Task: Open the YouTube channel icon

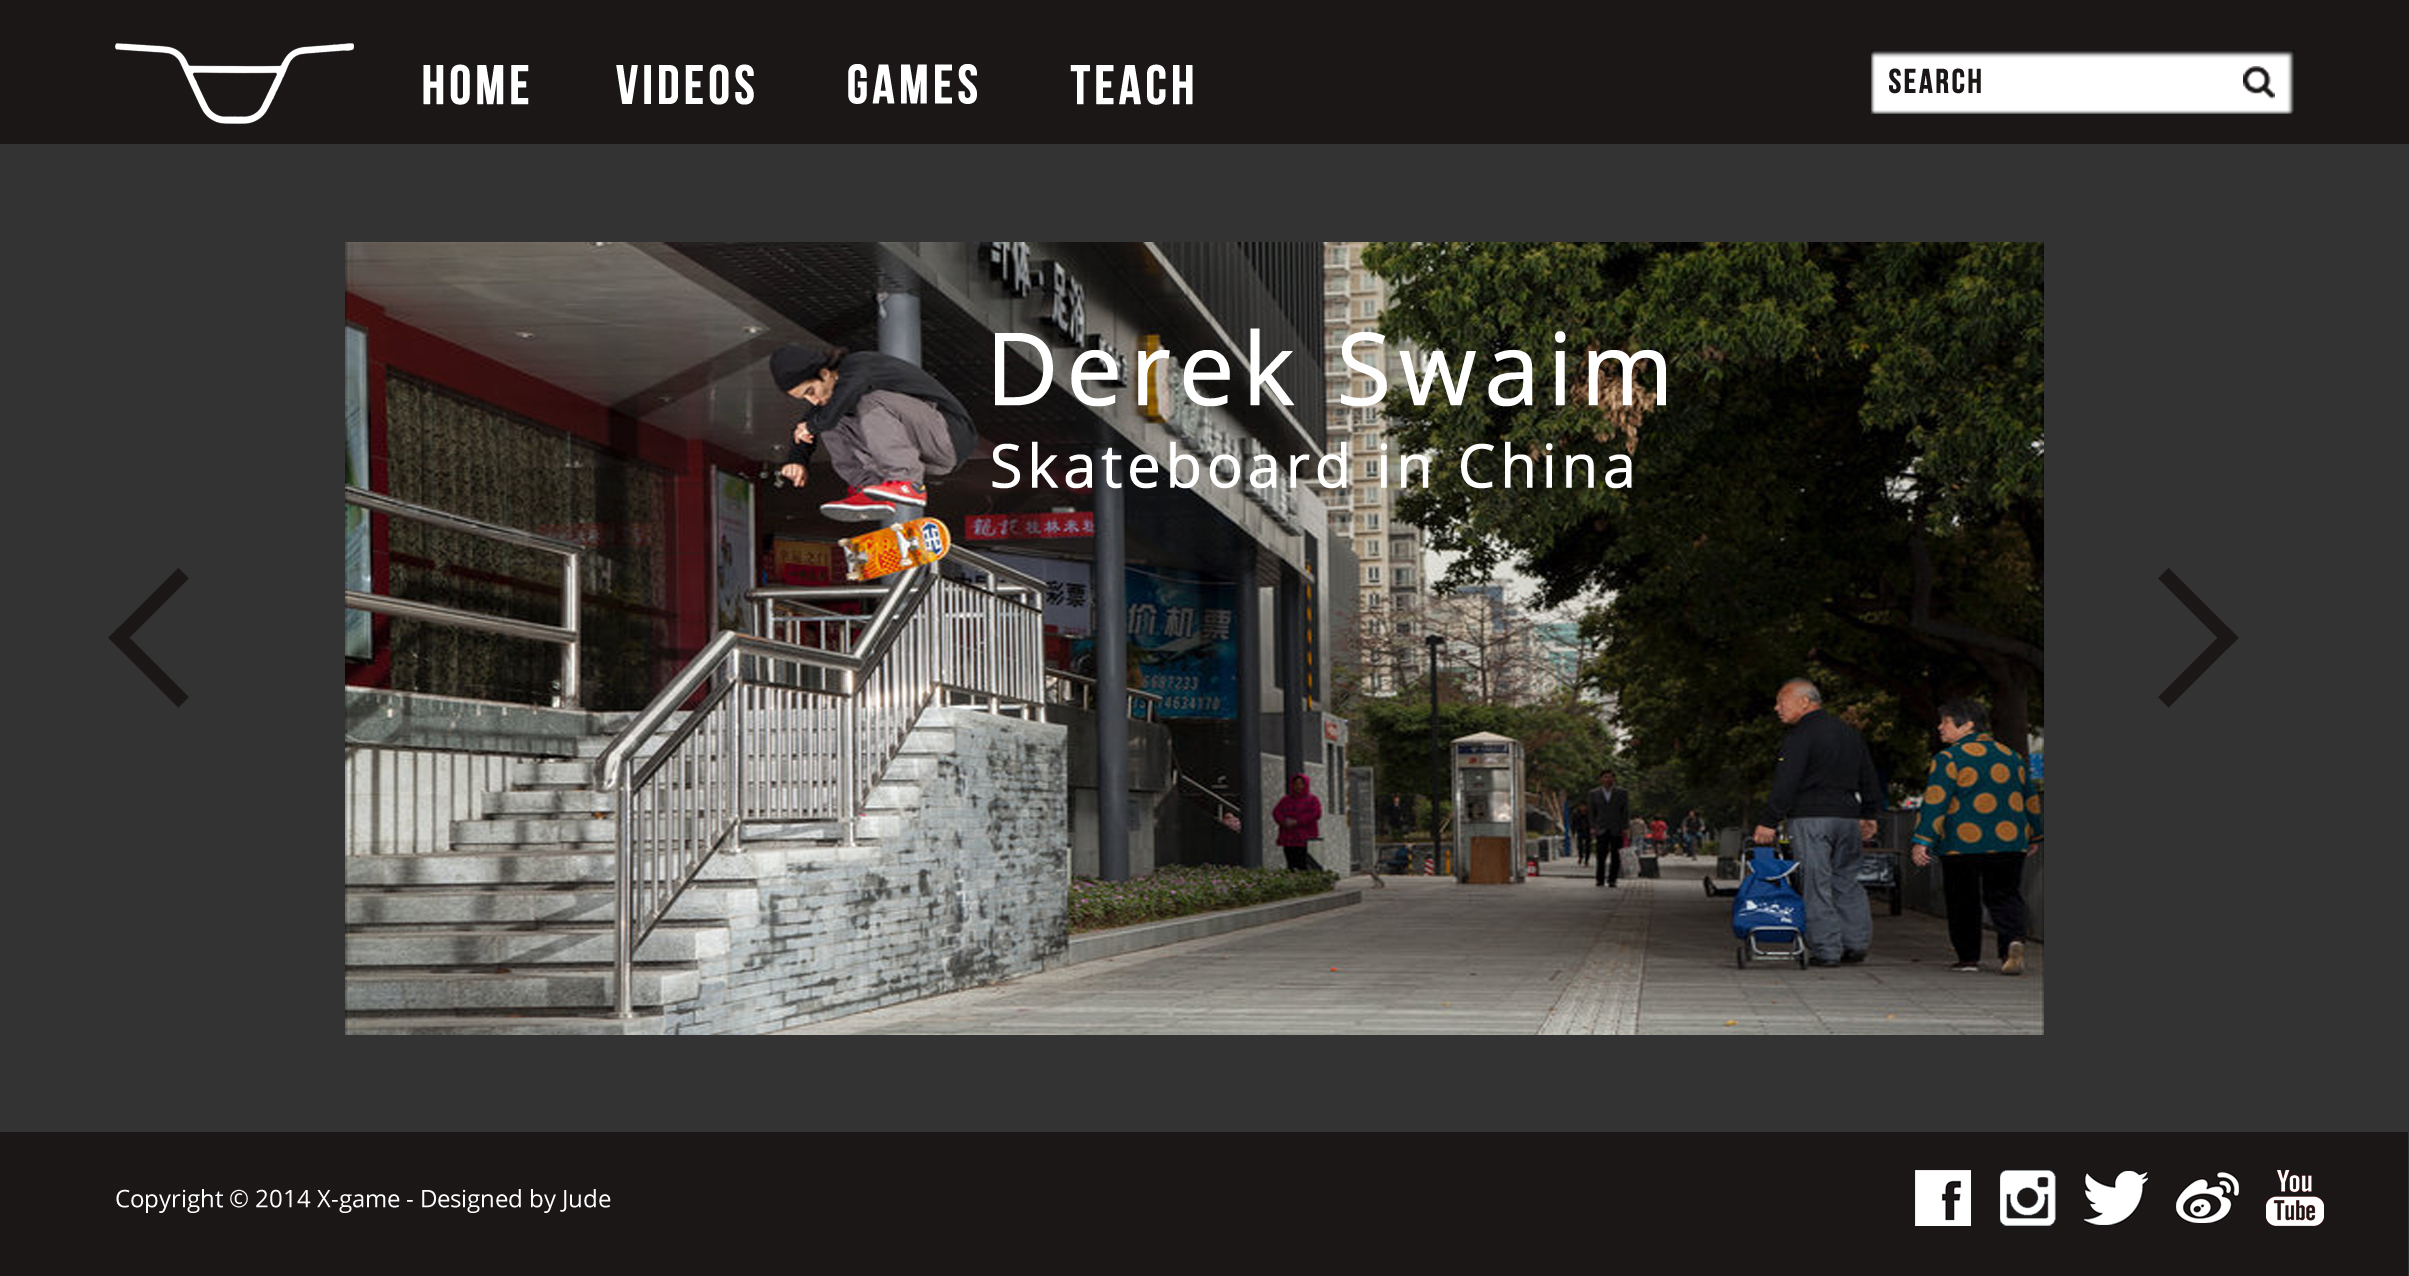Action: [x=2294, y=1197]
